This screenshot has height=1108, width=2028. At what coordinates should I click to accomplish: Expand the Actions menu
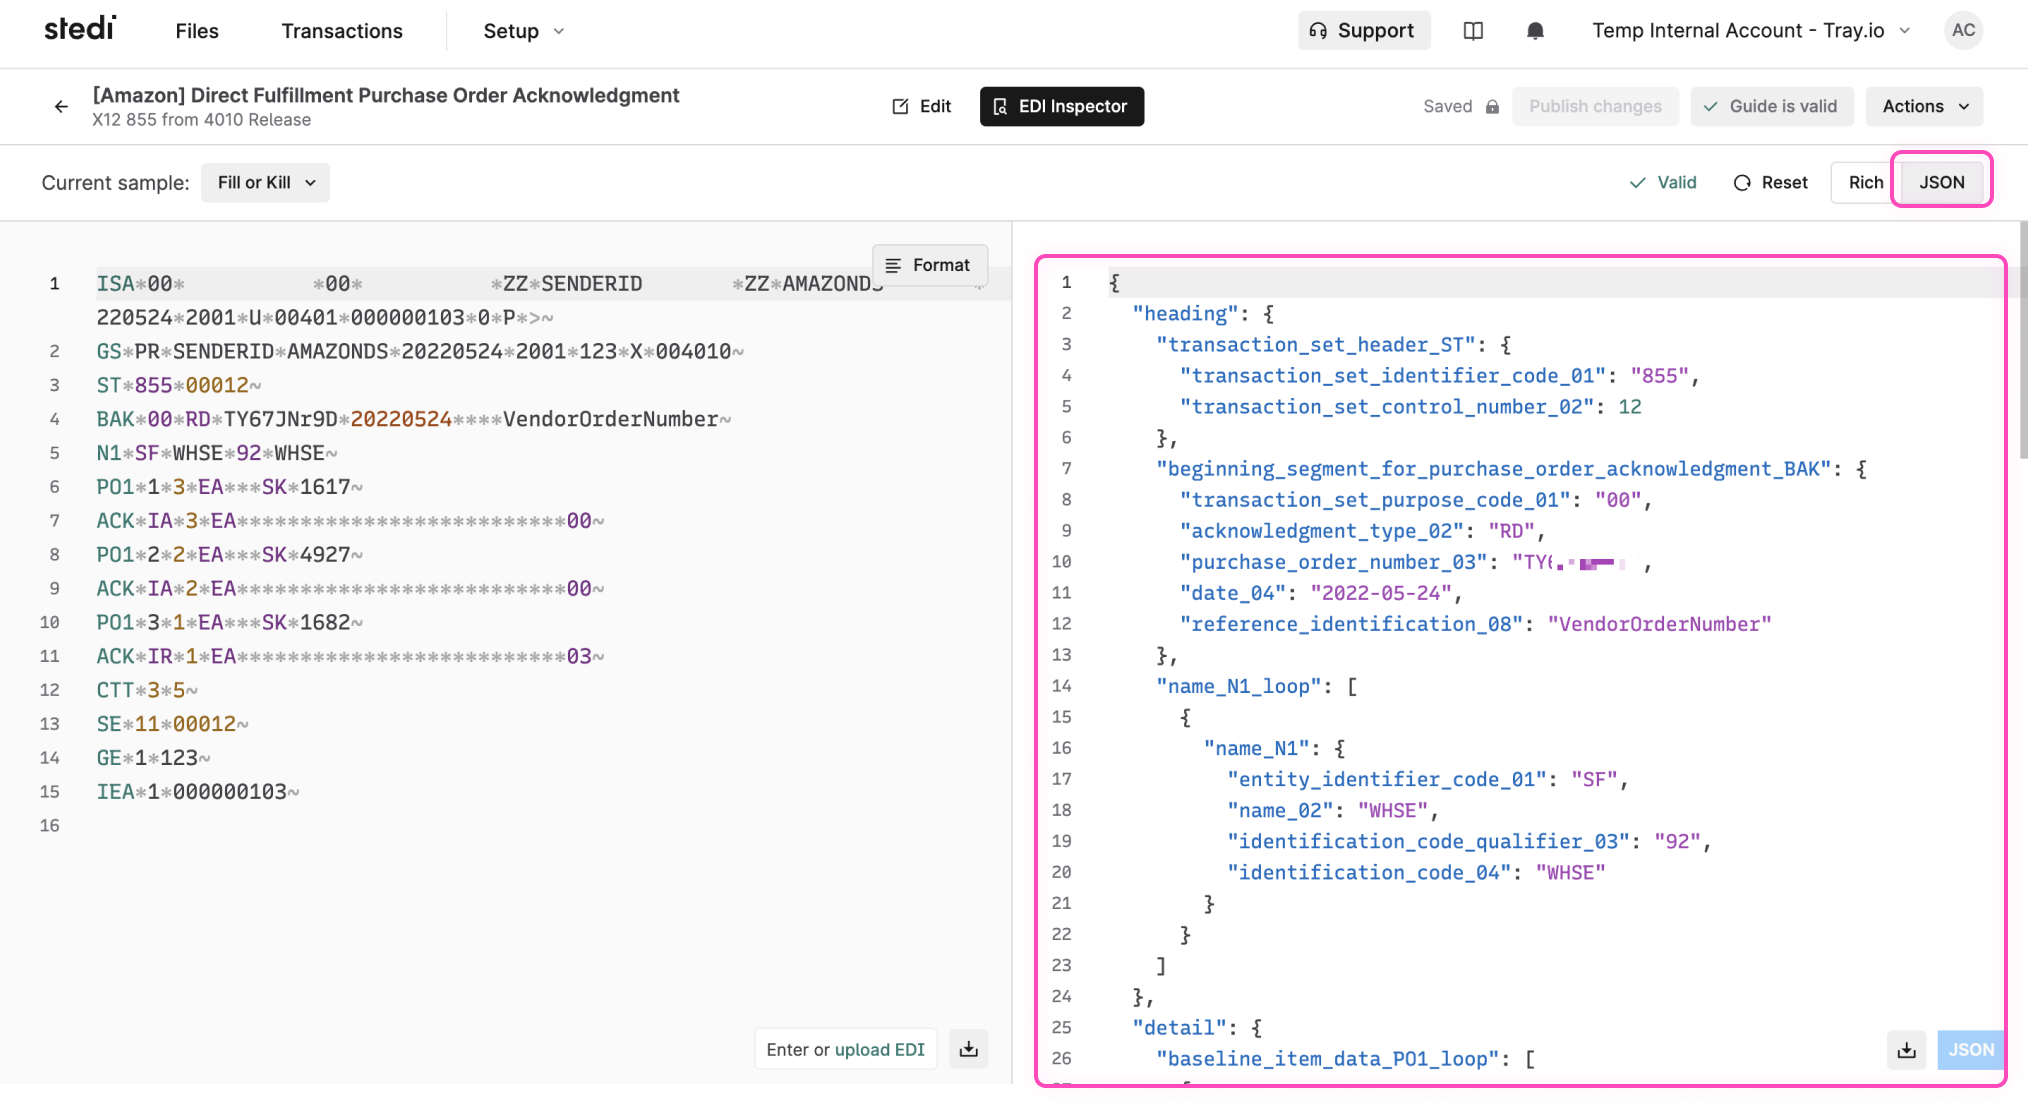[1922, 106]
